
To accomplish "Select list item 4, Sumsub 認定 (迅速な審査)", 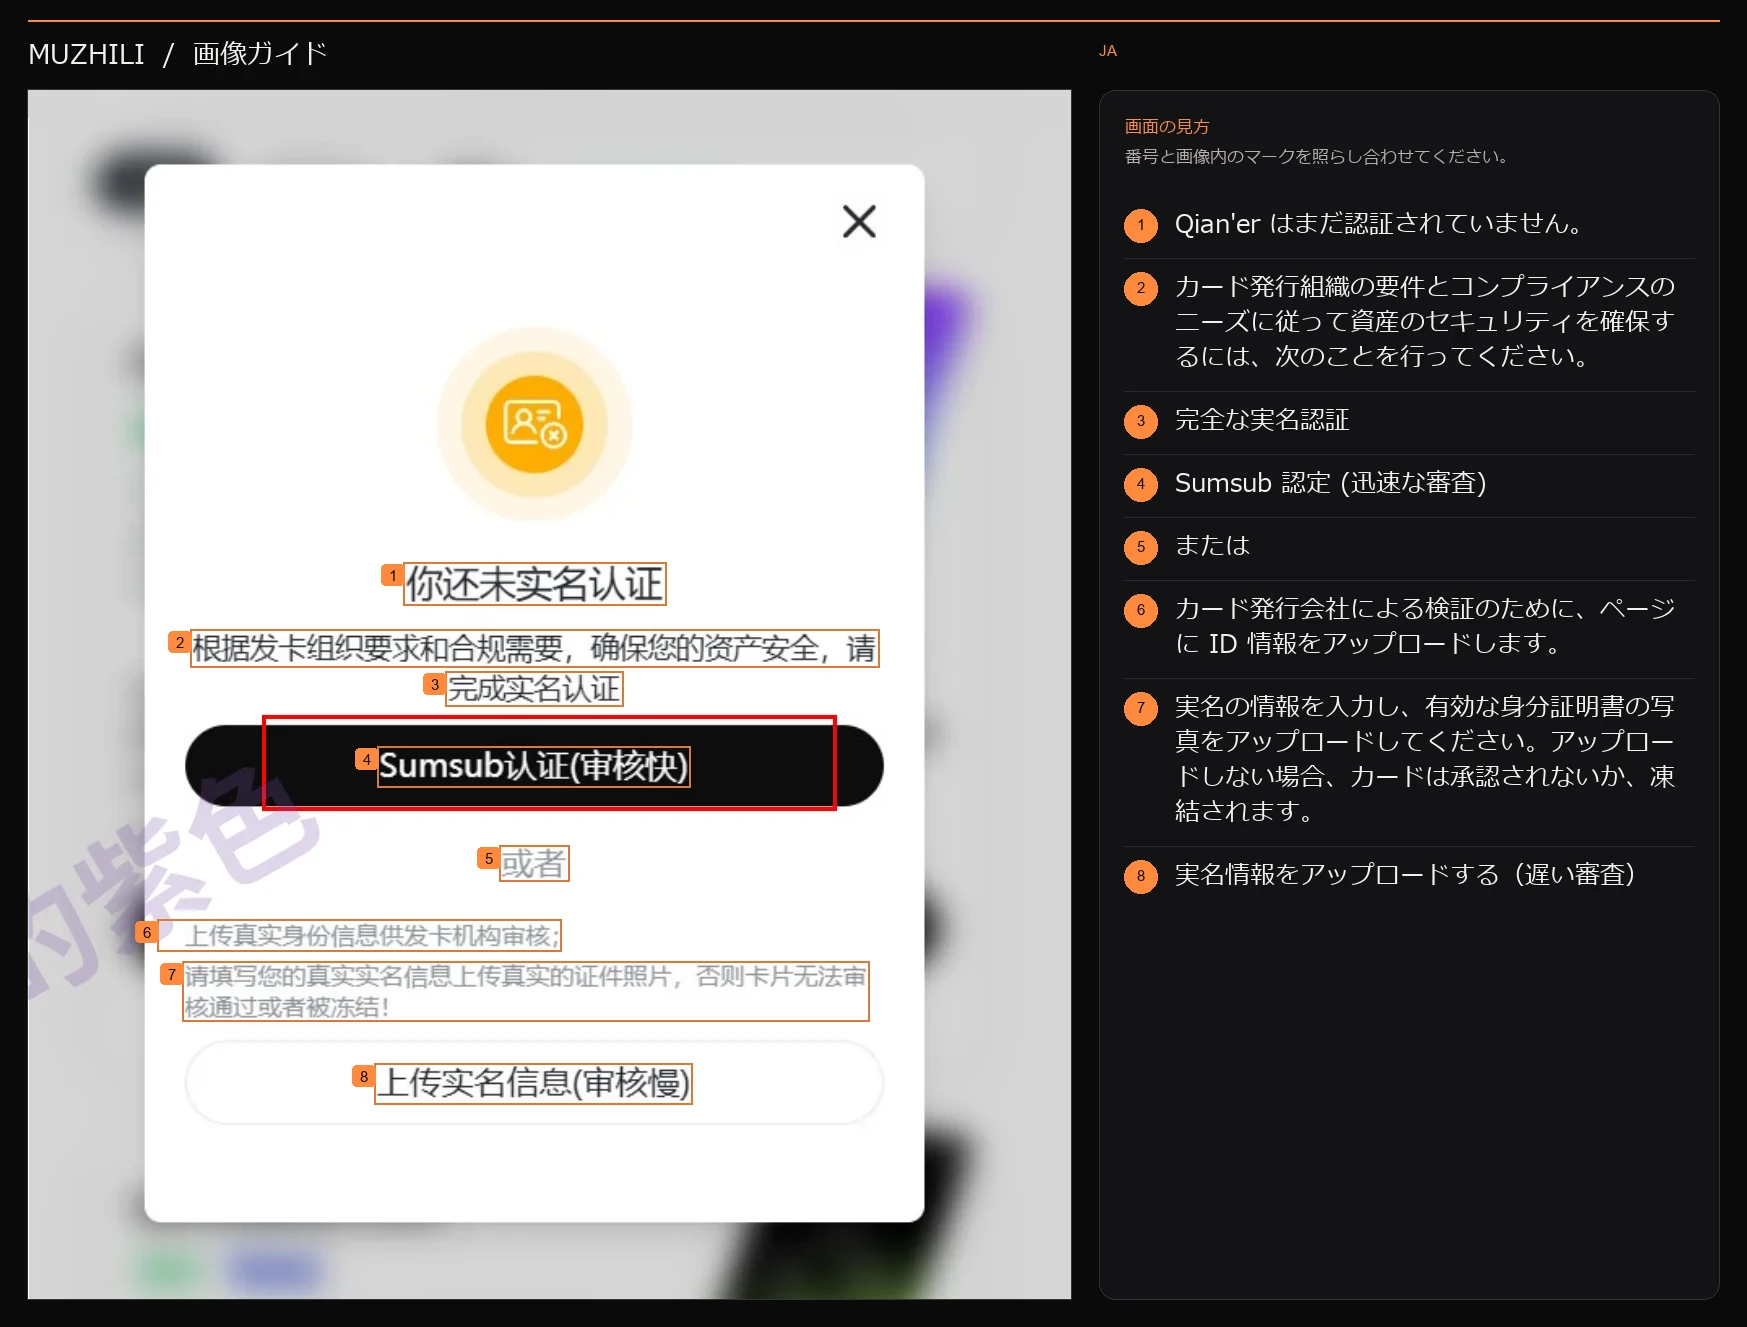I will tap(1409, 484).
